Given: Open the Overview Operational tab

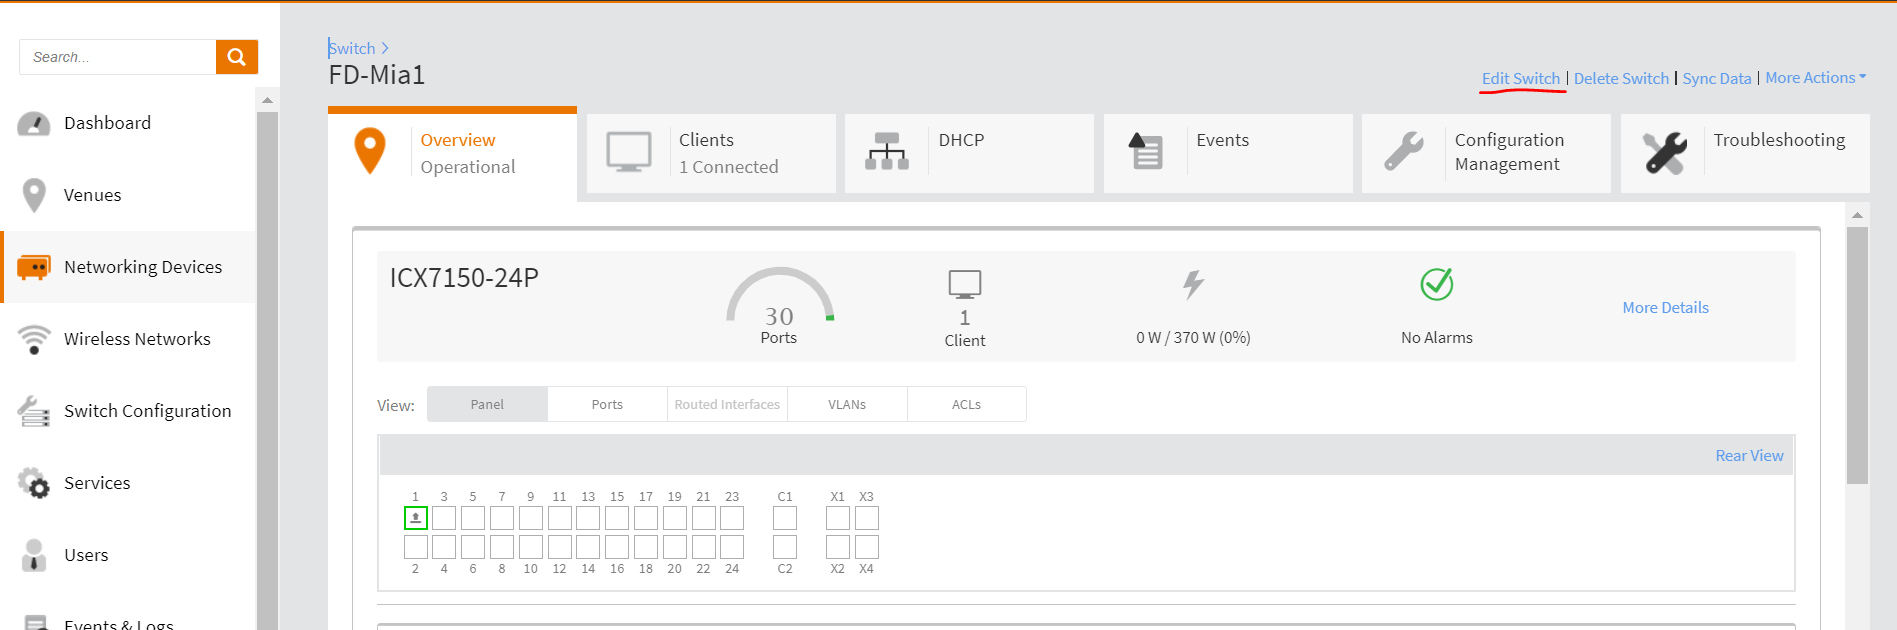Looking at the screenshot, I should 452,154.
